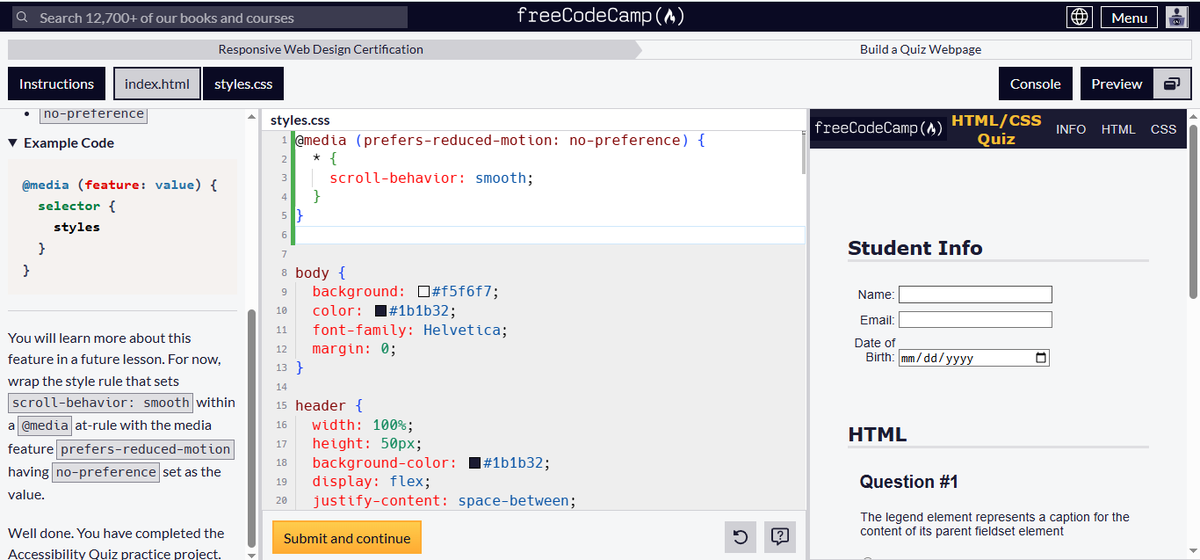Click the header background-color #1b1b32 swatch

pos(475,463)
